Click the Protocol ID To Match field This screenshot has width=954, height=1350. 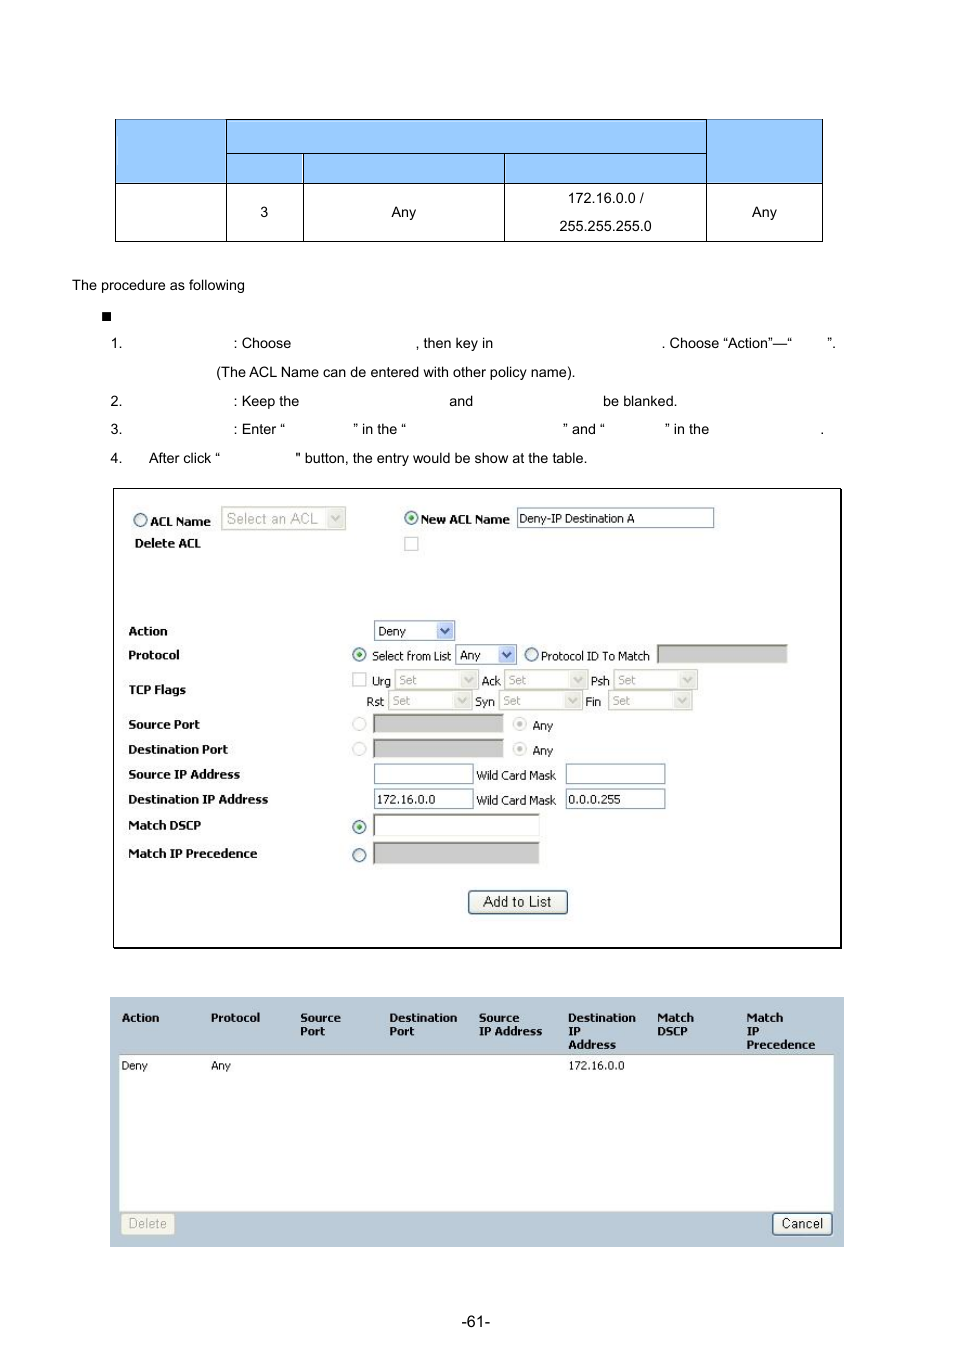coord(722,654)
